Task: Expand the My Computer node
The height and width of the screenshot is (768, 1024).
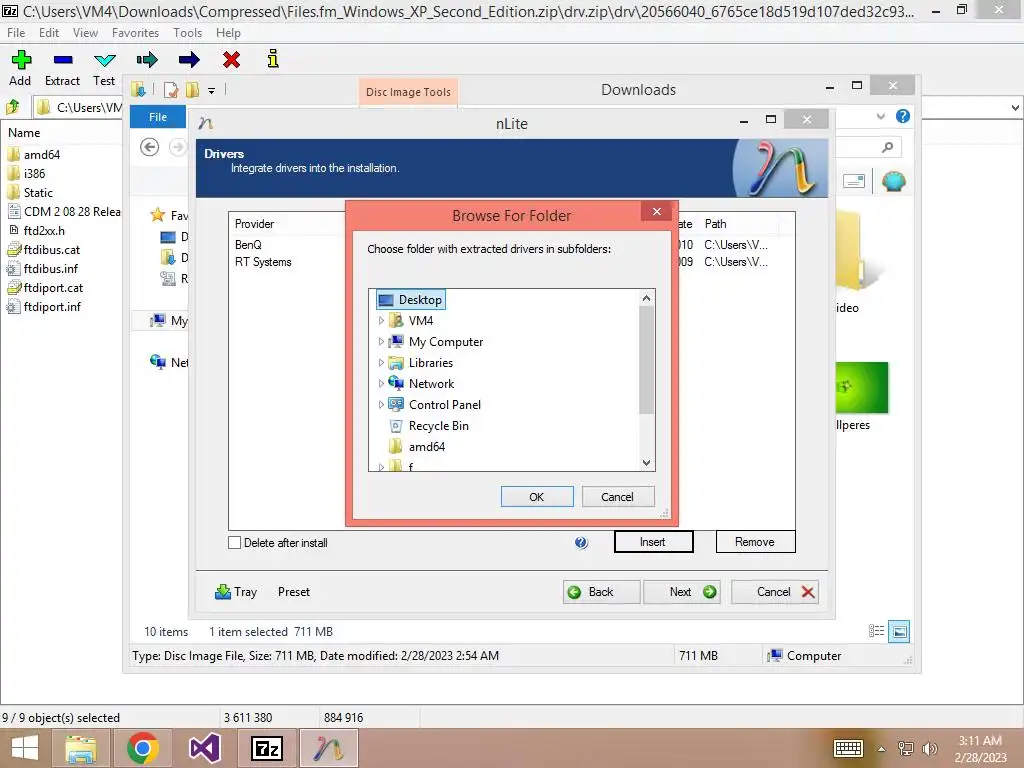Action: (381, 342)
